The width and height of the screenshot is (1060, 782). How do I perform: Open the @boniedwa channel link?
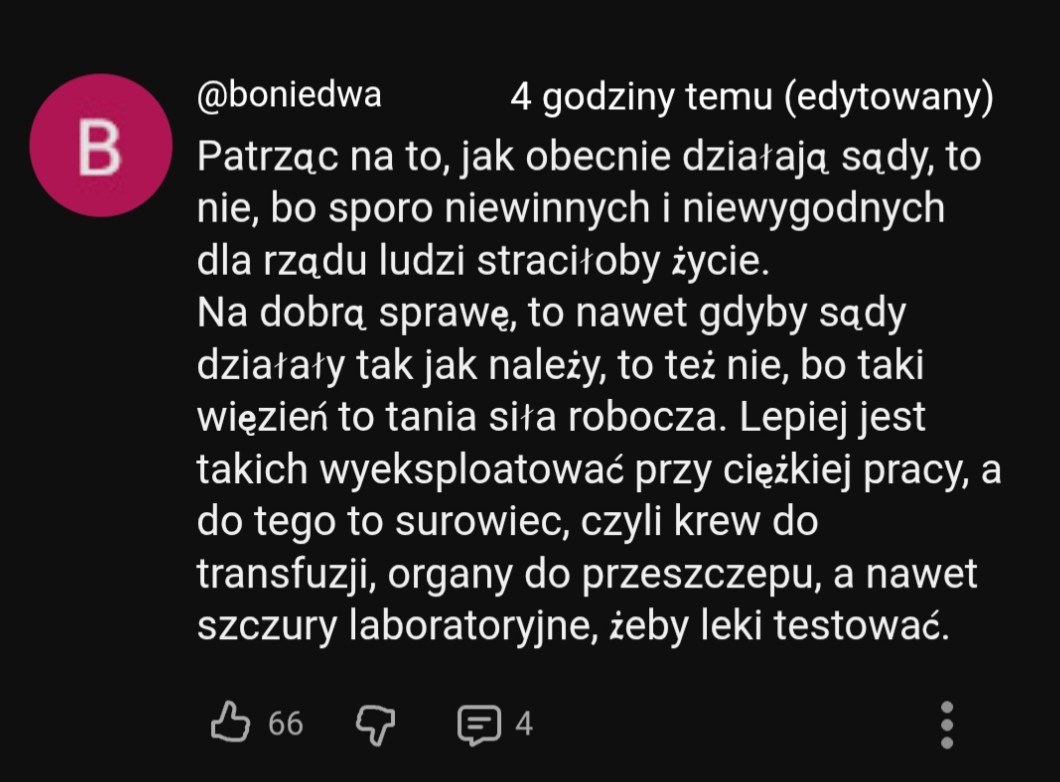(x=289, y=95)
